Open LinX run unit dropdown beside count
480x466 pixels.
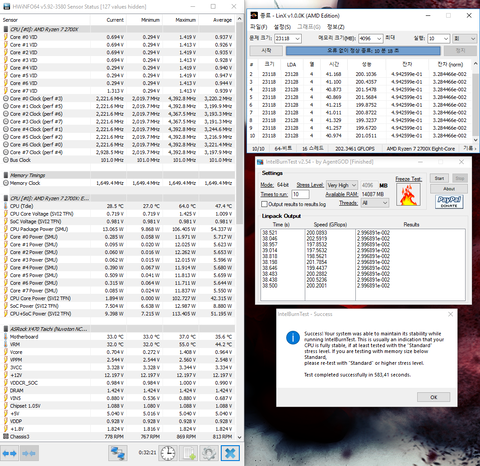coord(465,39)
